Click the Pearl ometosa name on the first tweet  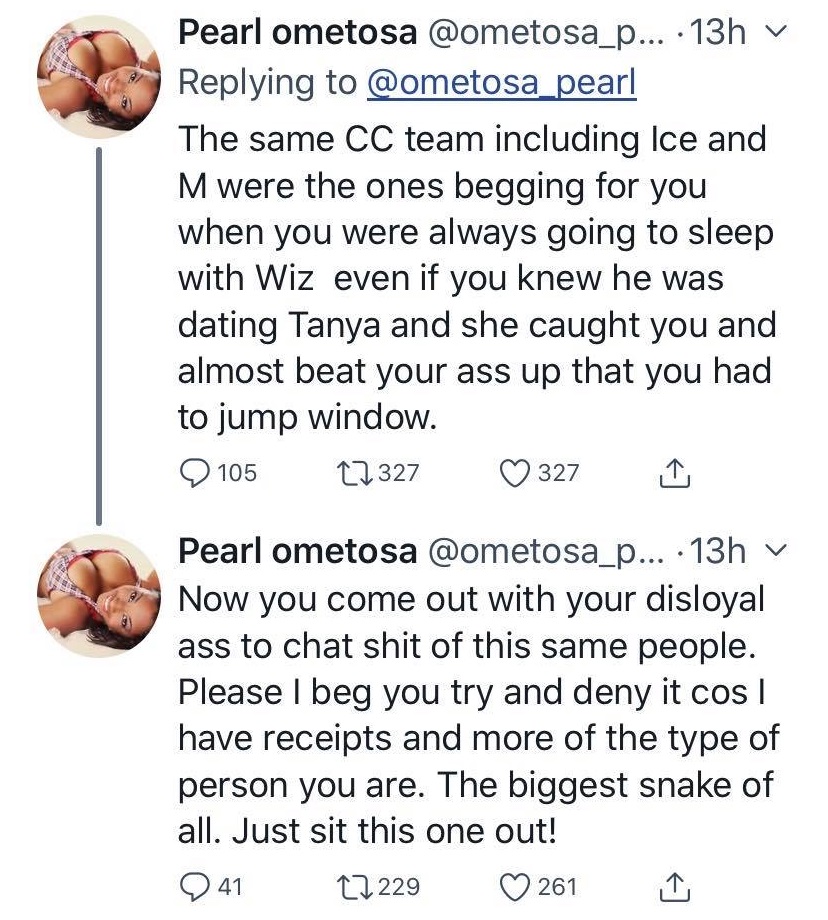pyautogui.click(x=297, y=33)
